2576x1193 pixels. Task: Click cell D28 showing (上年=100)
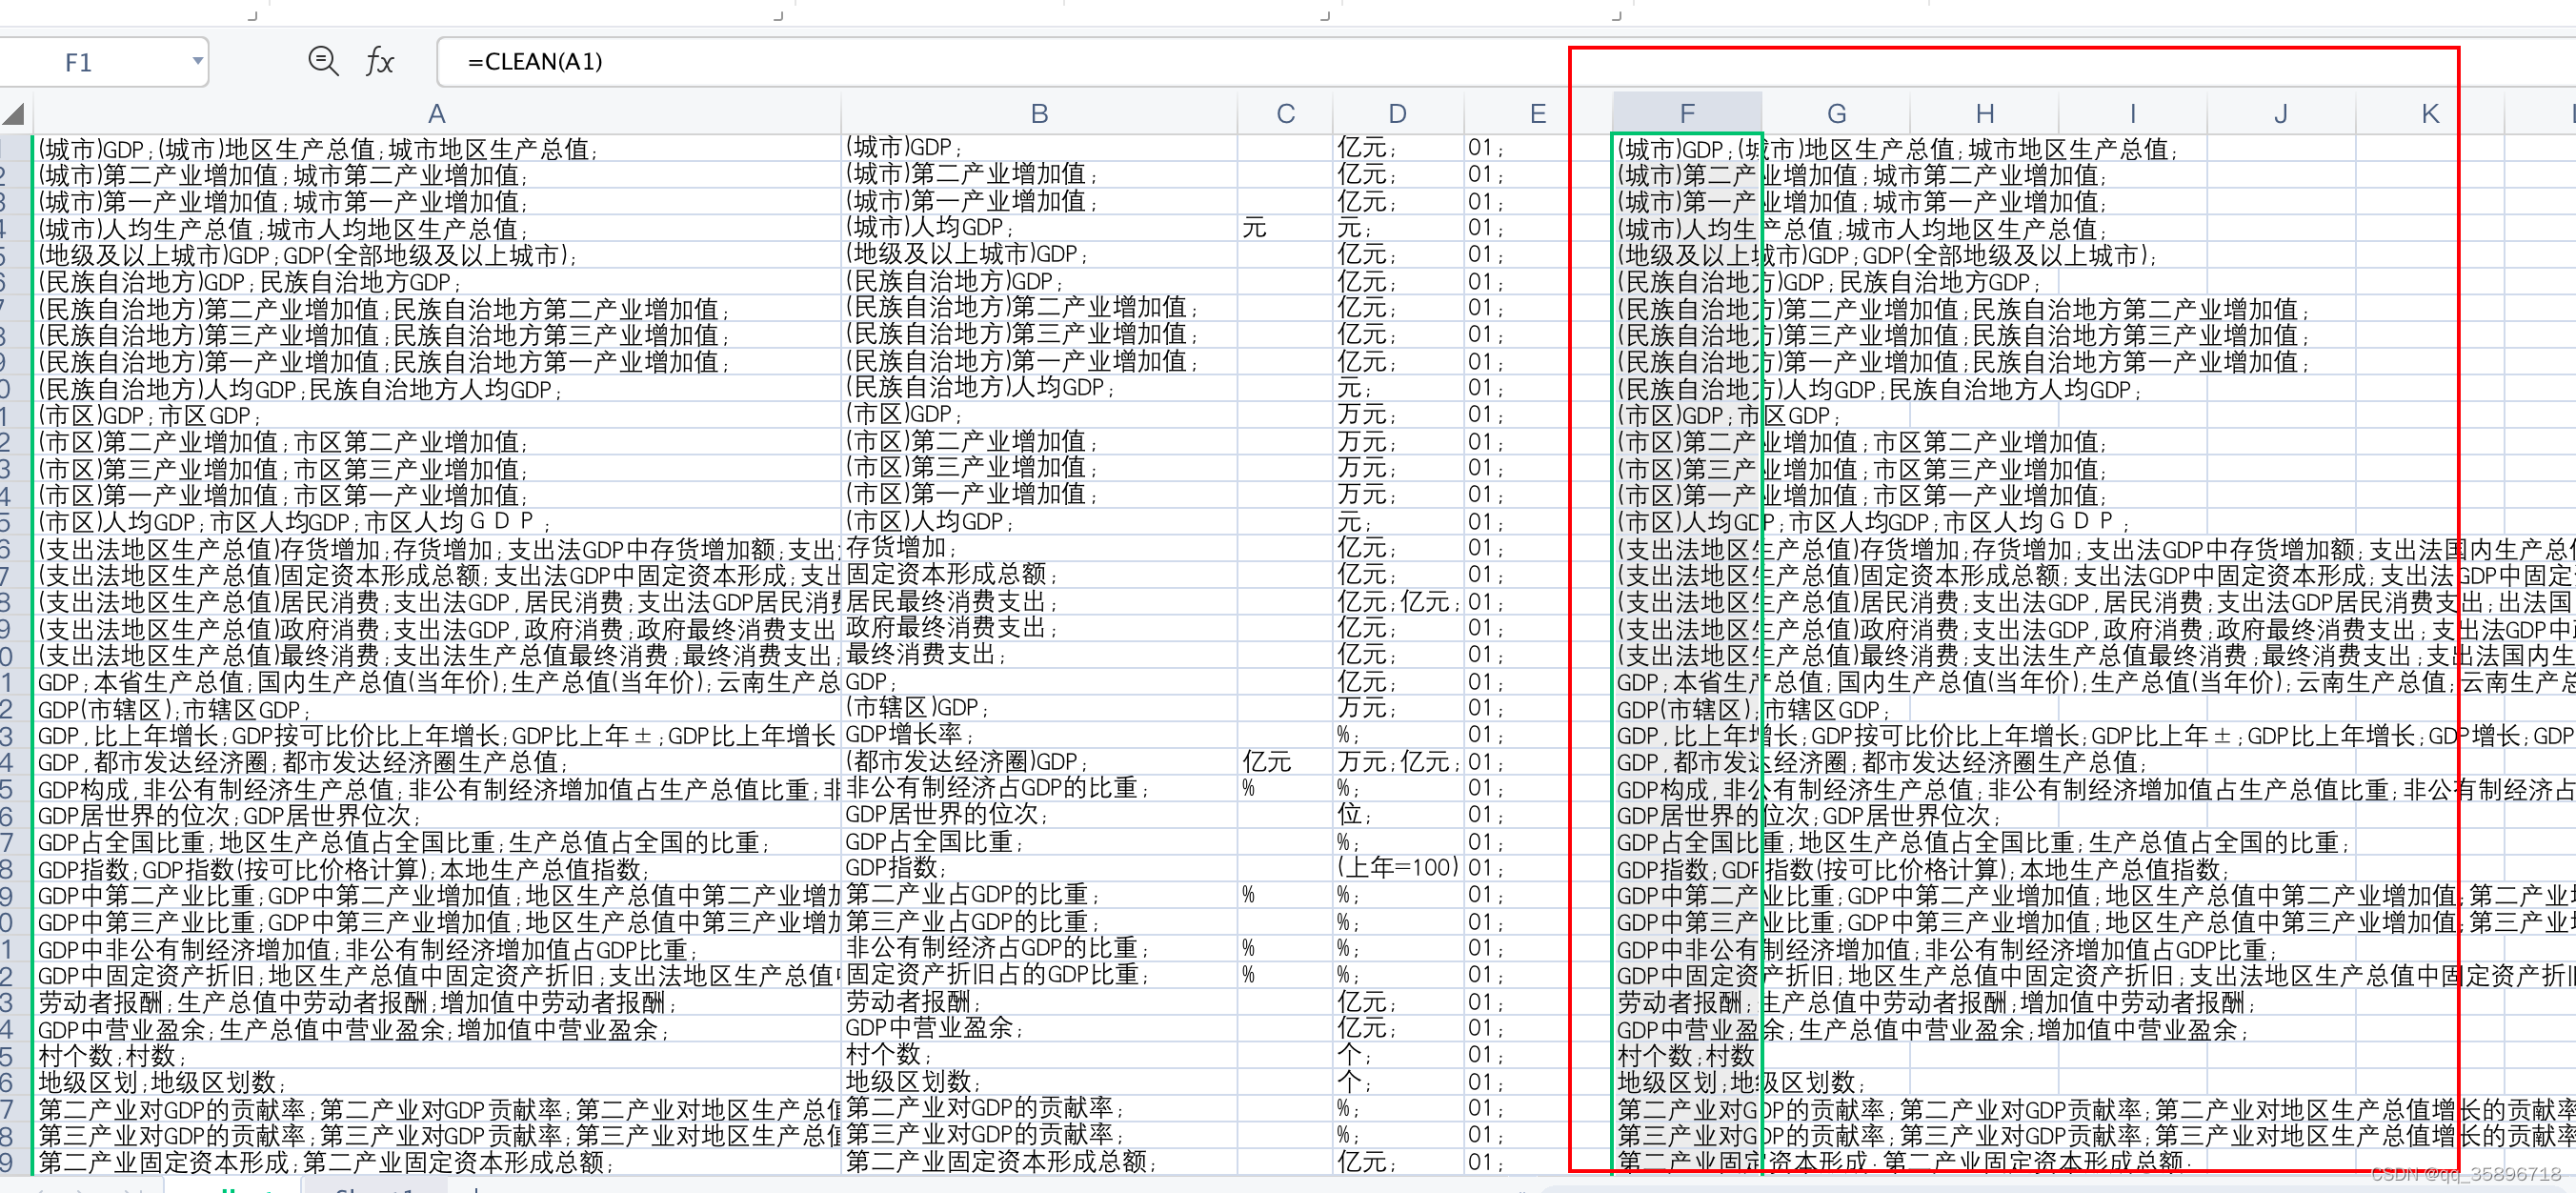tap(1397, 868)
